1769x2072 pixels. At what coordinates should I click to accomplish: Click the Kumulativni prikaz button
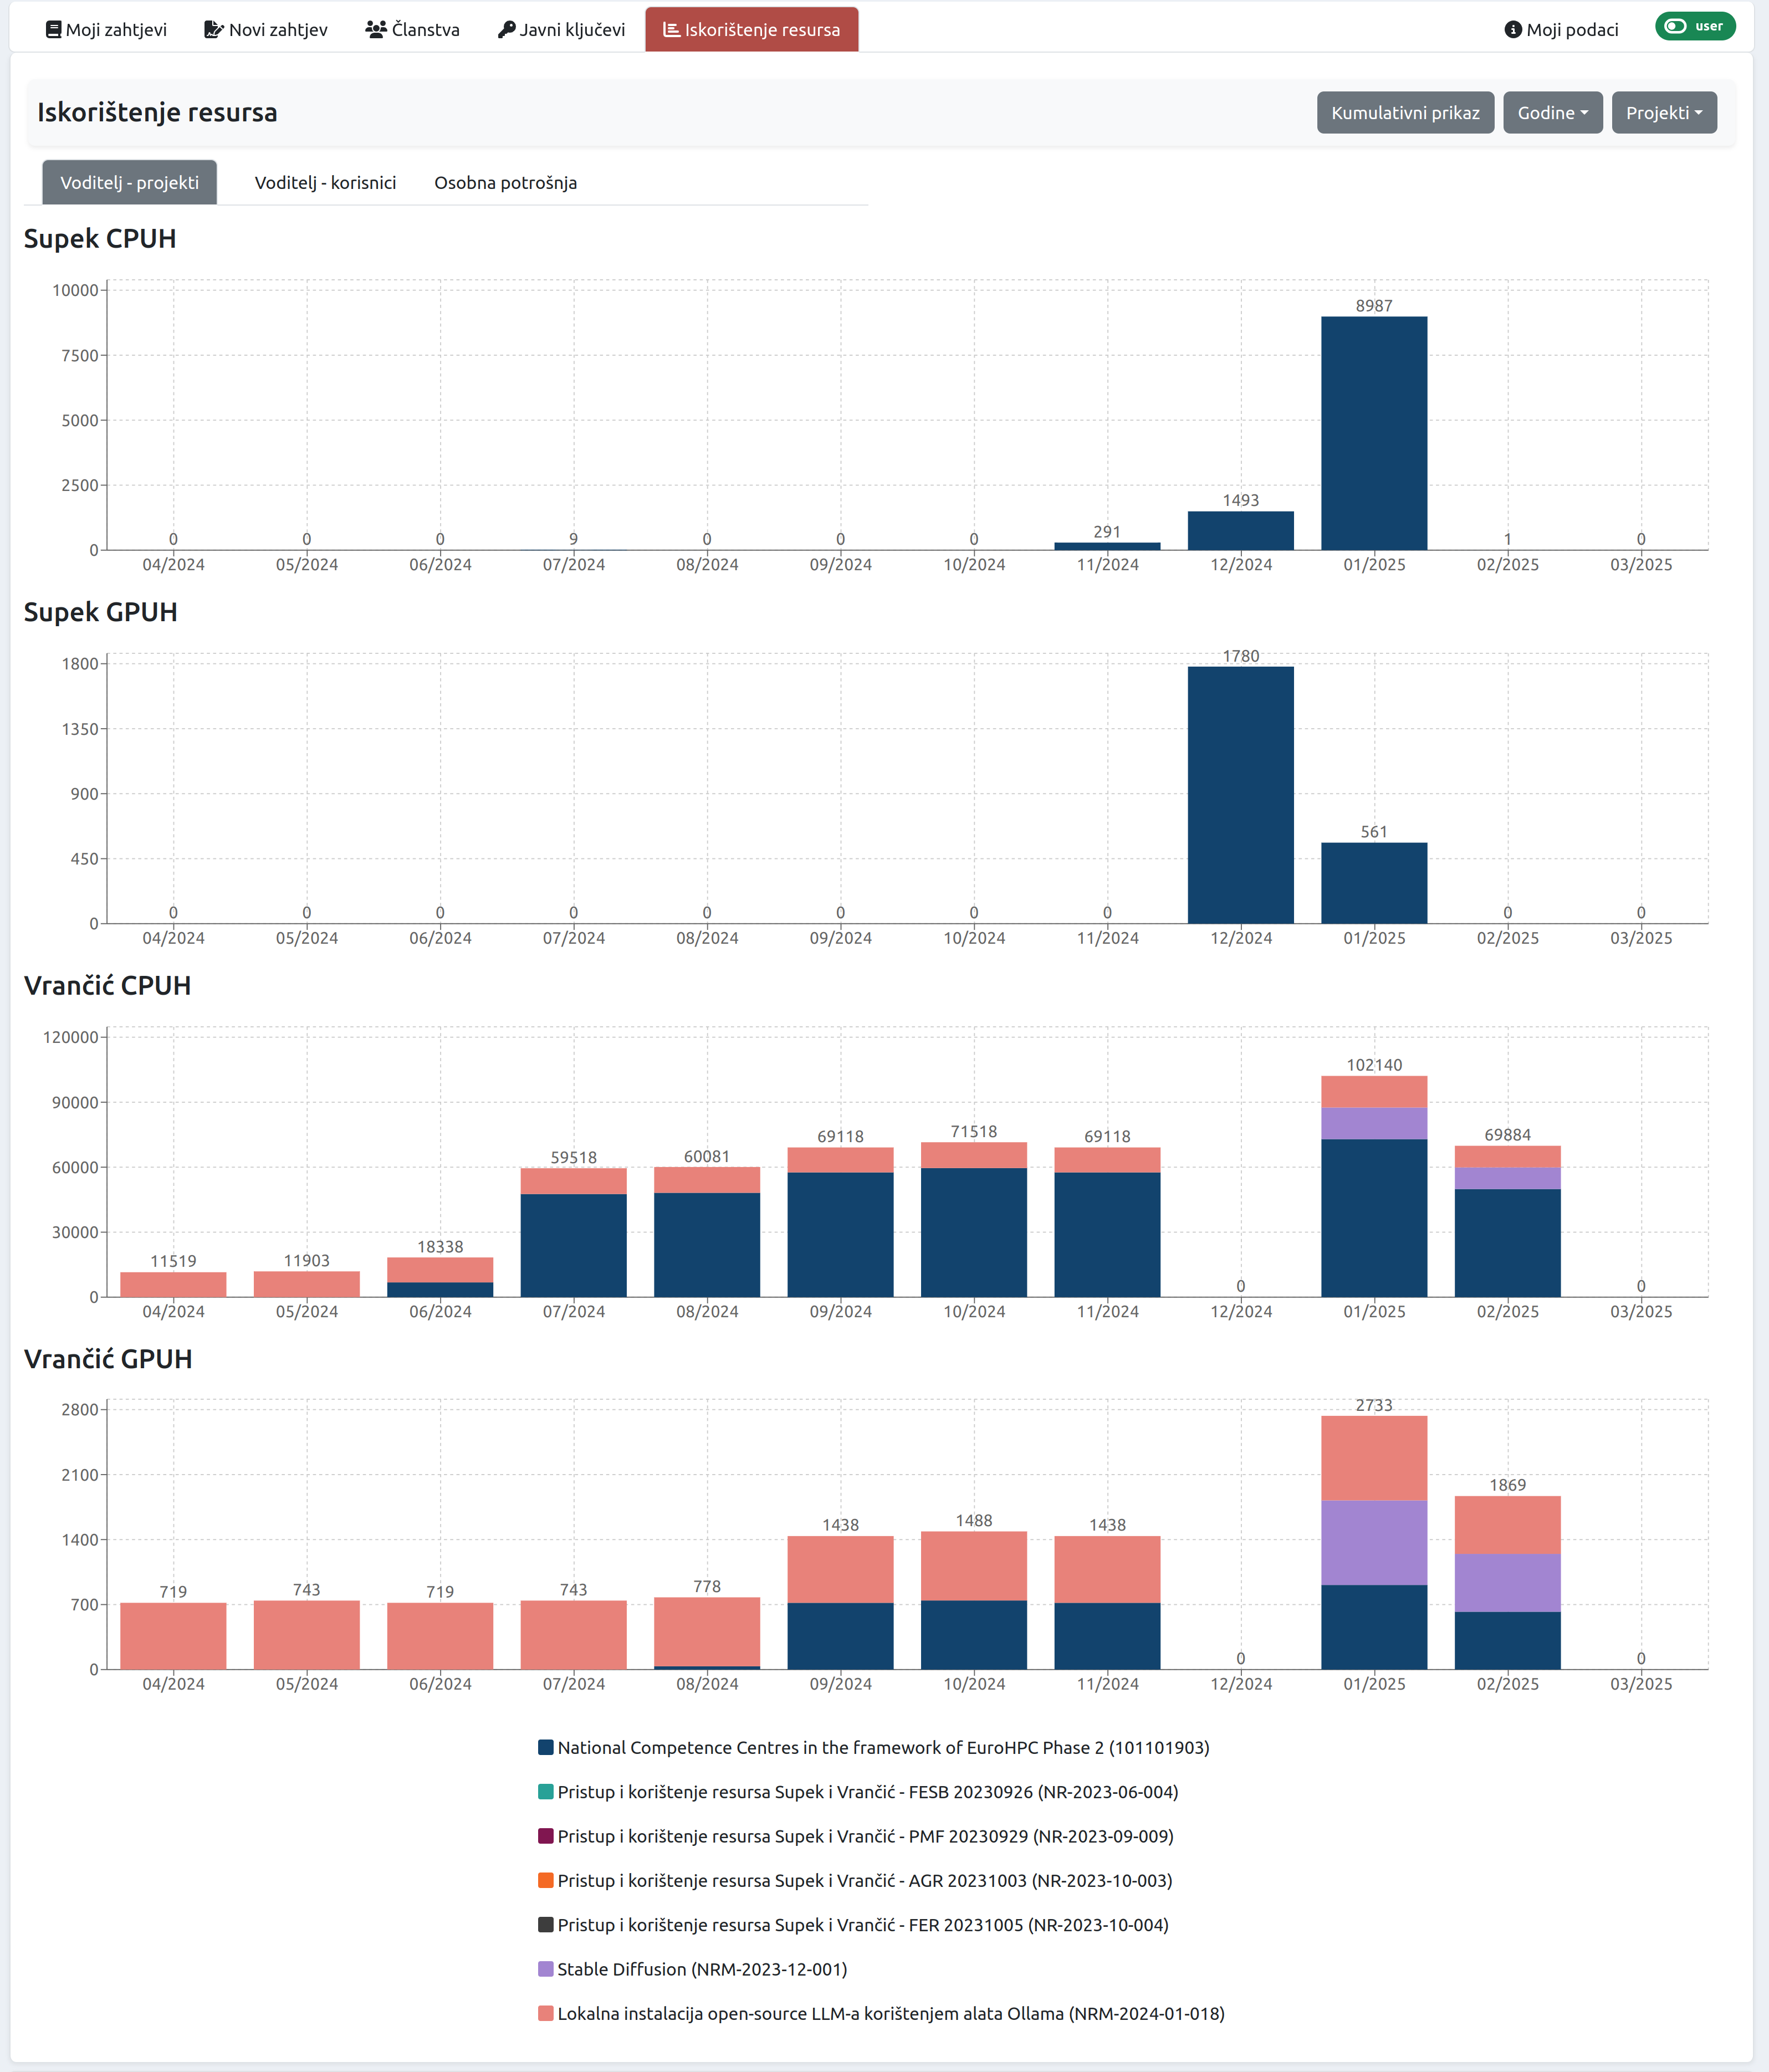[1405, 113]
